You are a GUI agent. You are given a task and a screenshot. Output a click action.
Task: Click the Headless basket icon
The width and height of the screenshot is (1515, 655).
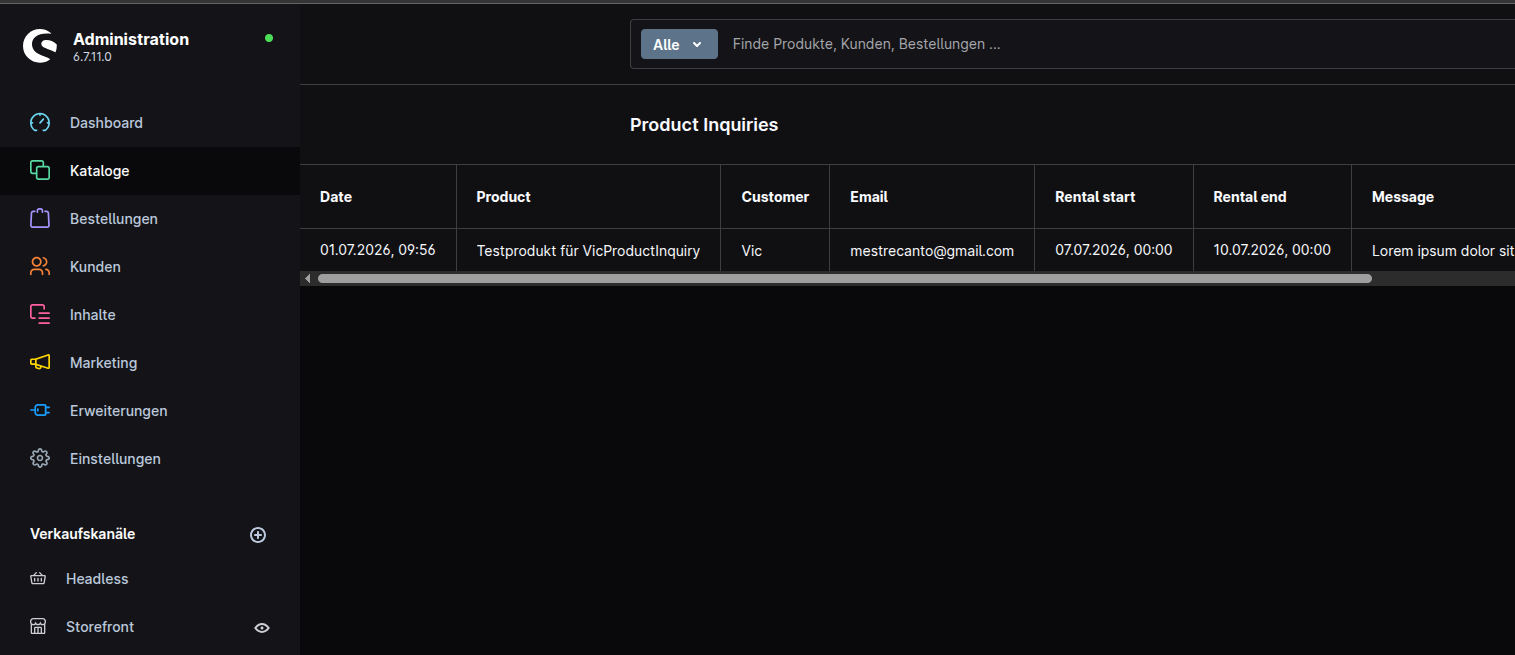(x=38, y=579)
